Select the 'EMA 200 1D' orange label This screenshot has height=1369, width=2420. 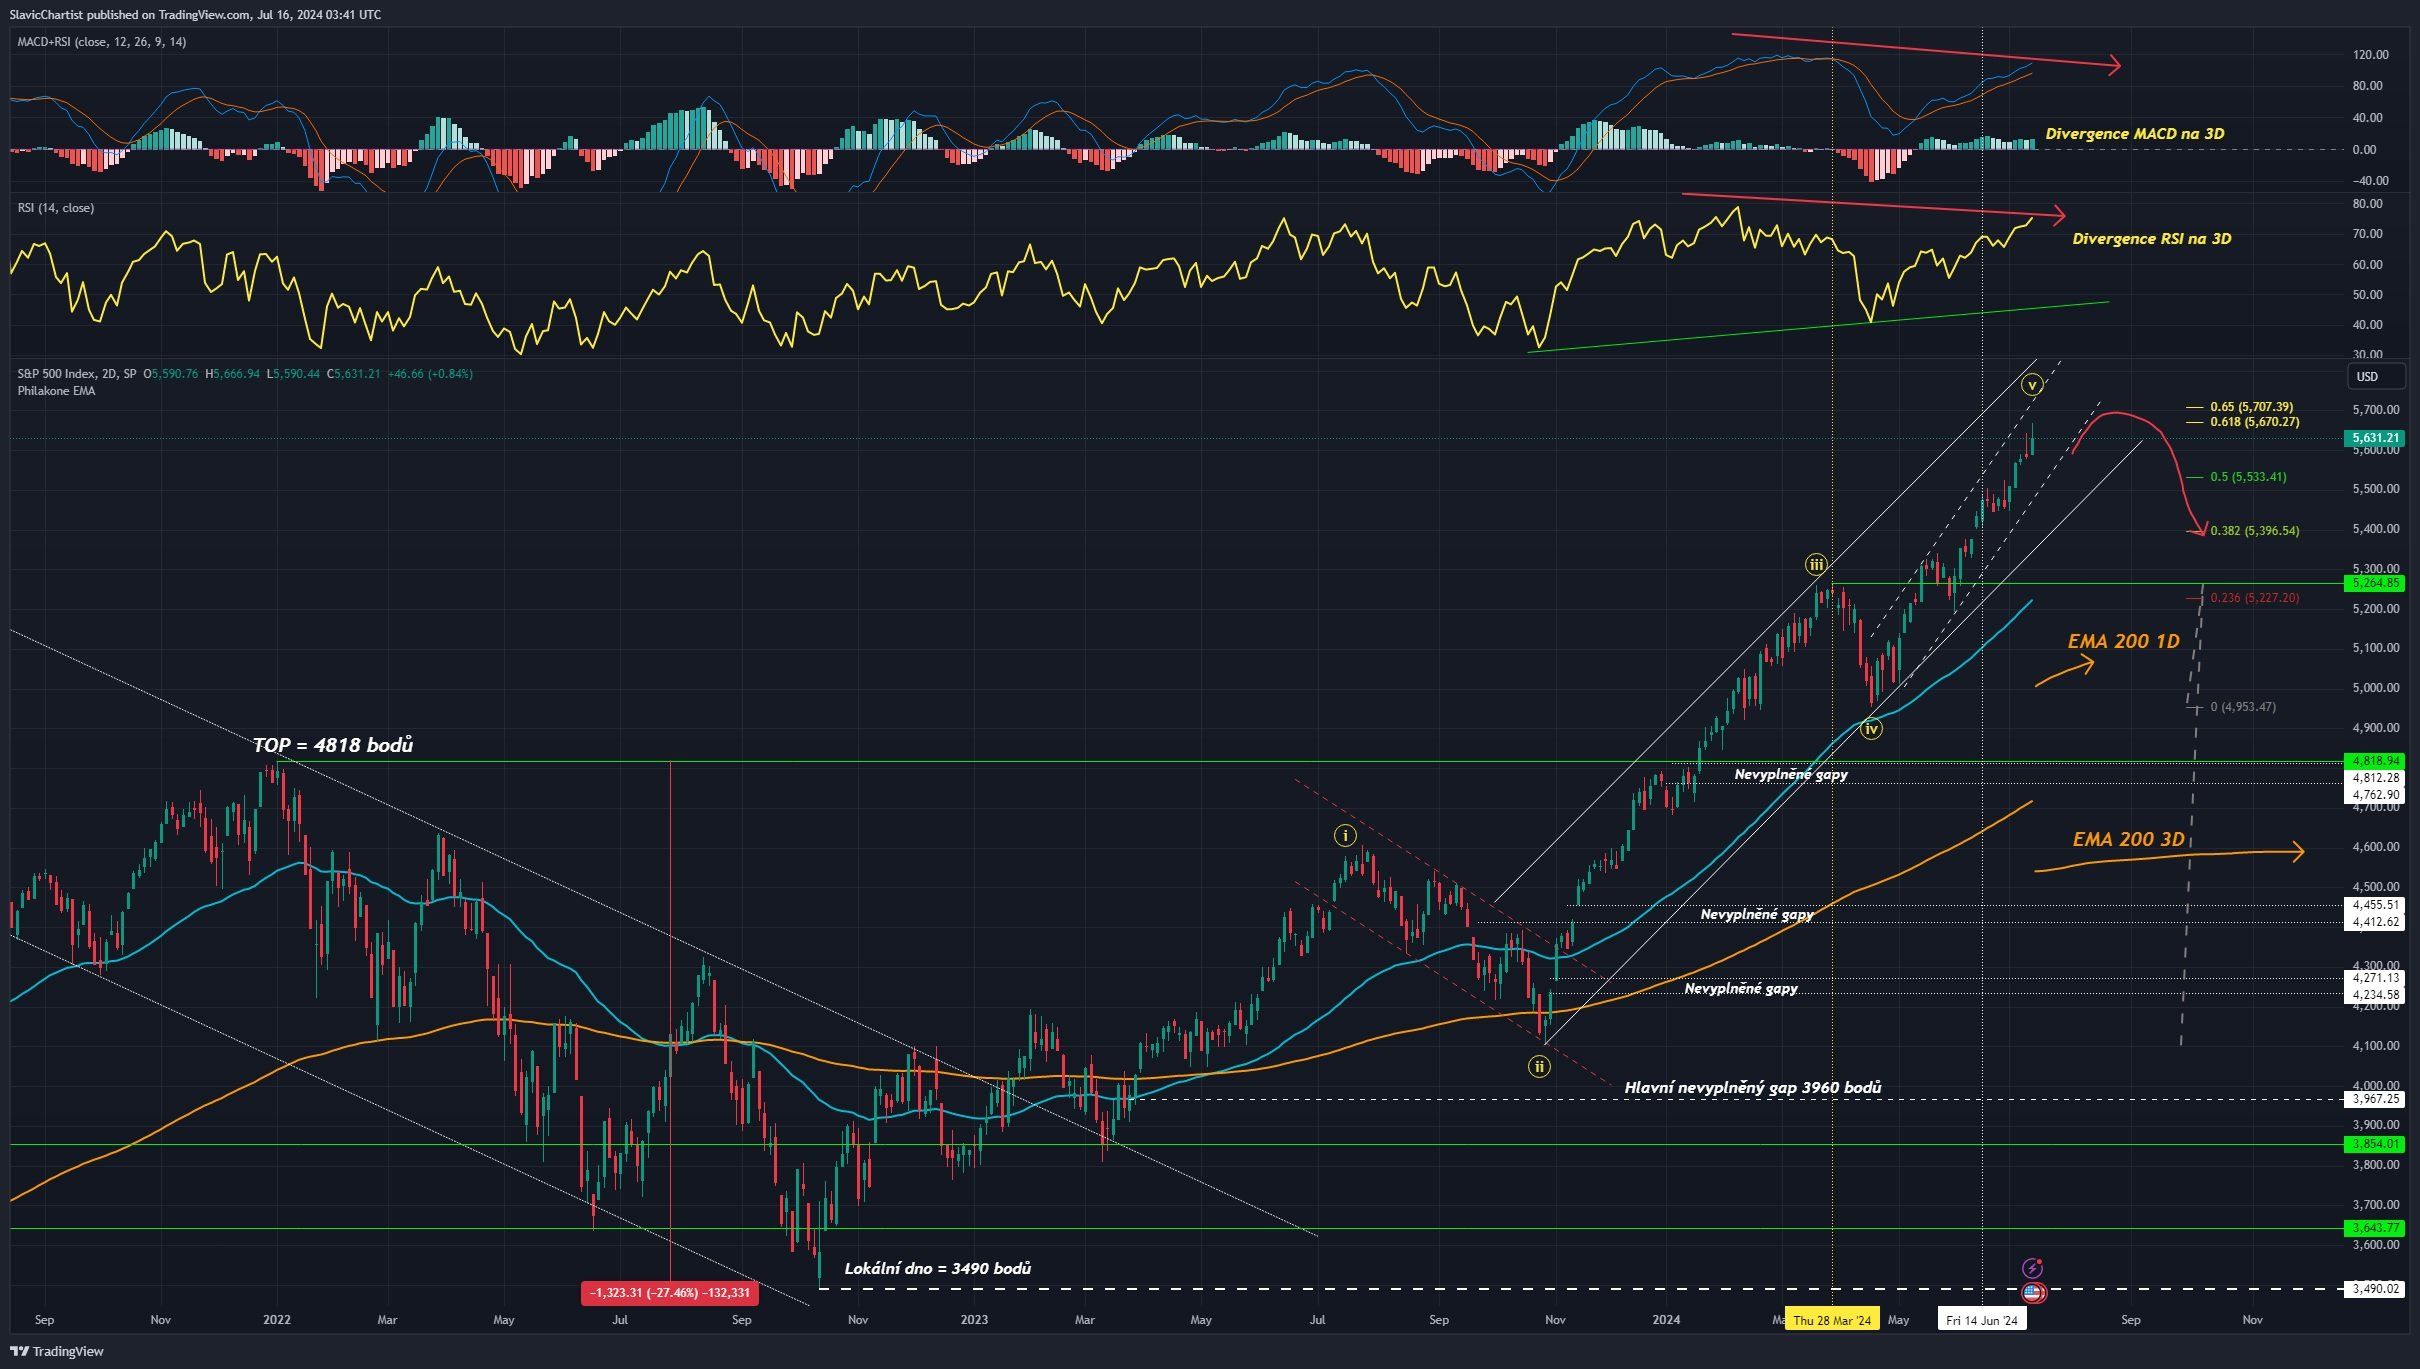pos(2123,642)
